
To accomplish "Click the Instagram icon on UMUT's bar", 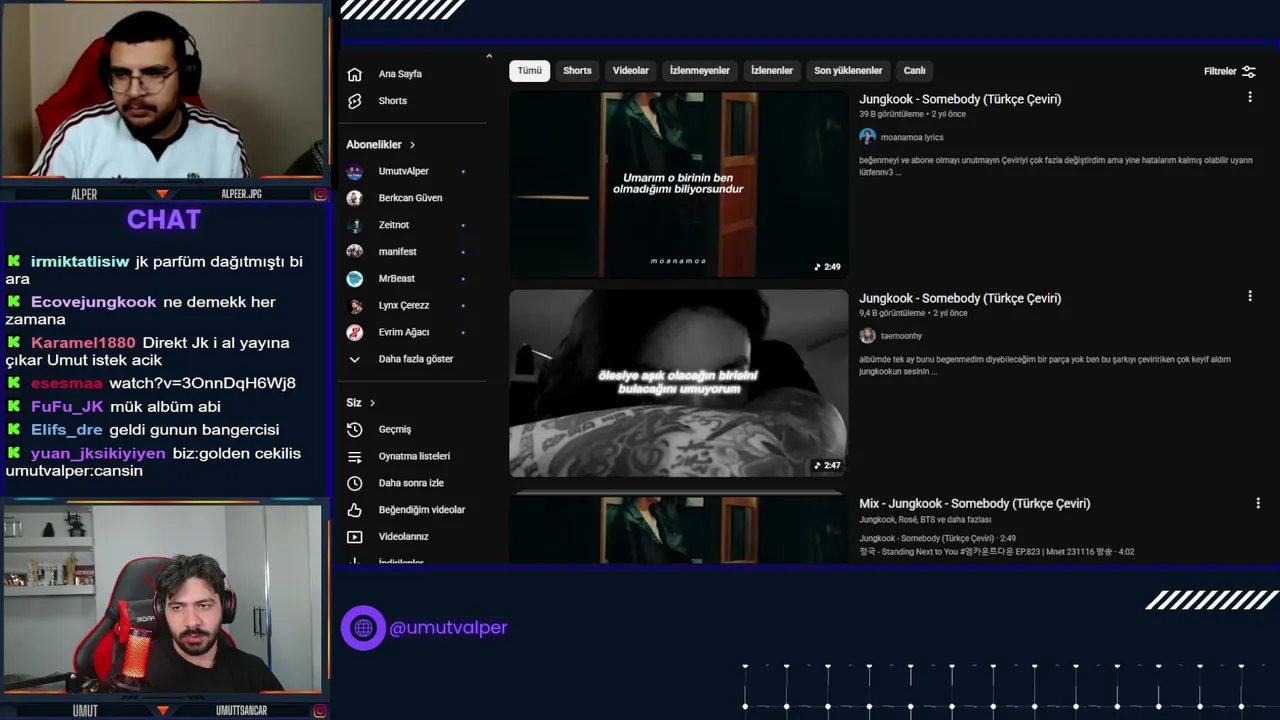I will tap(320, 711).
